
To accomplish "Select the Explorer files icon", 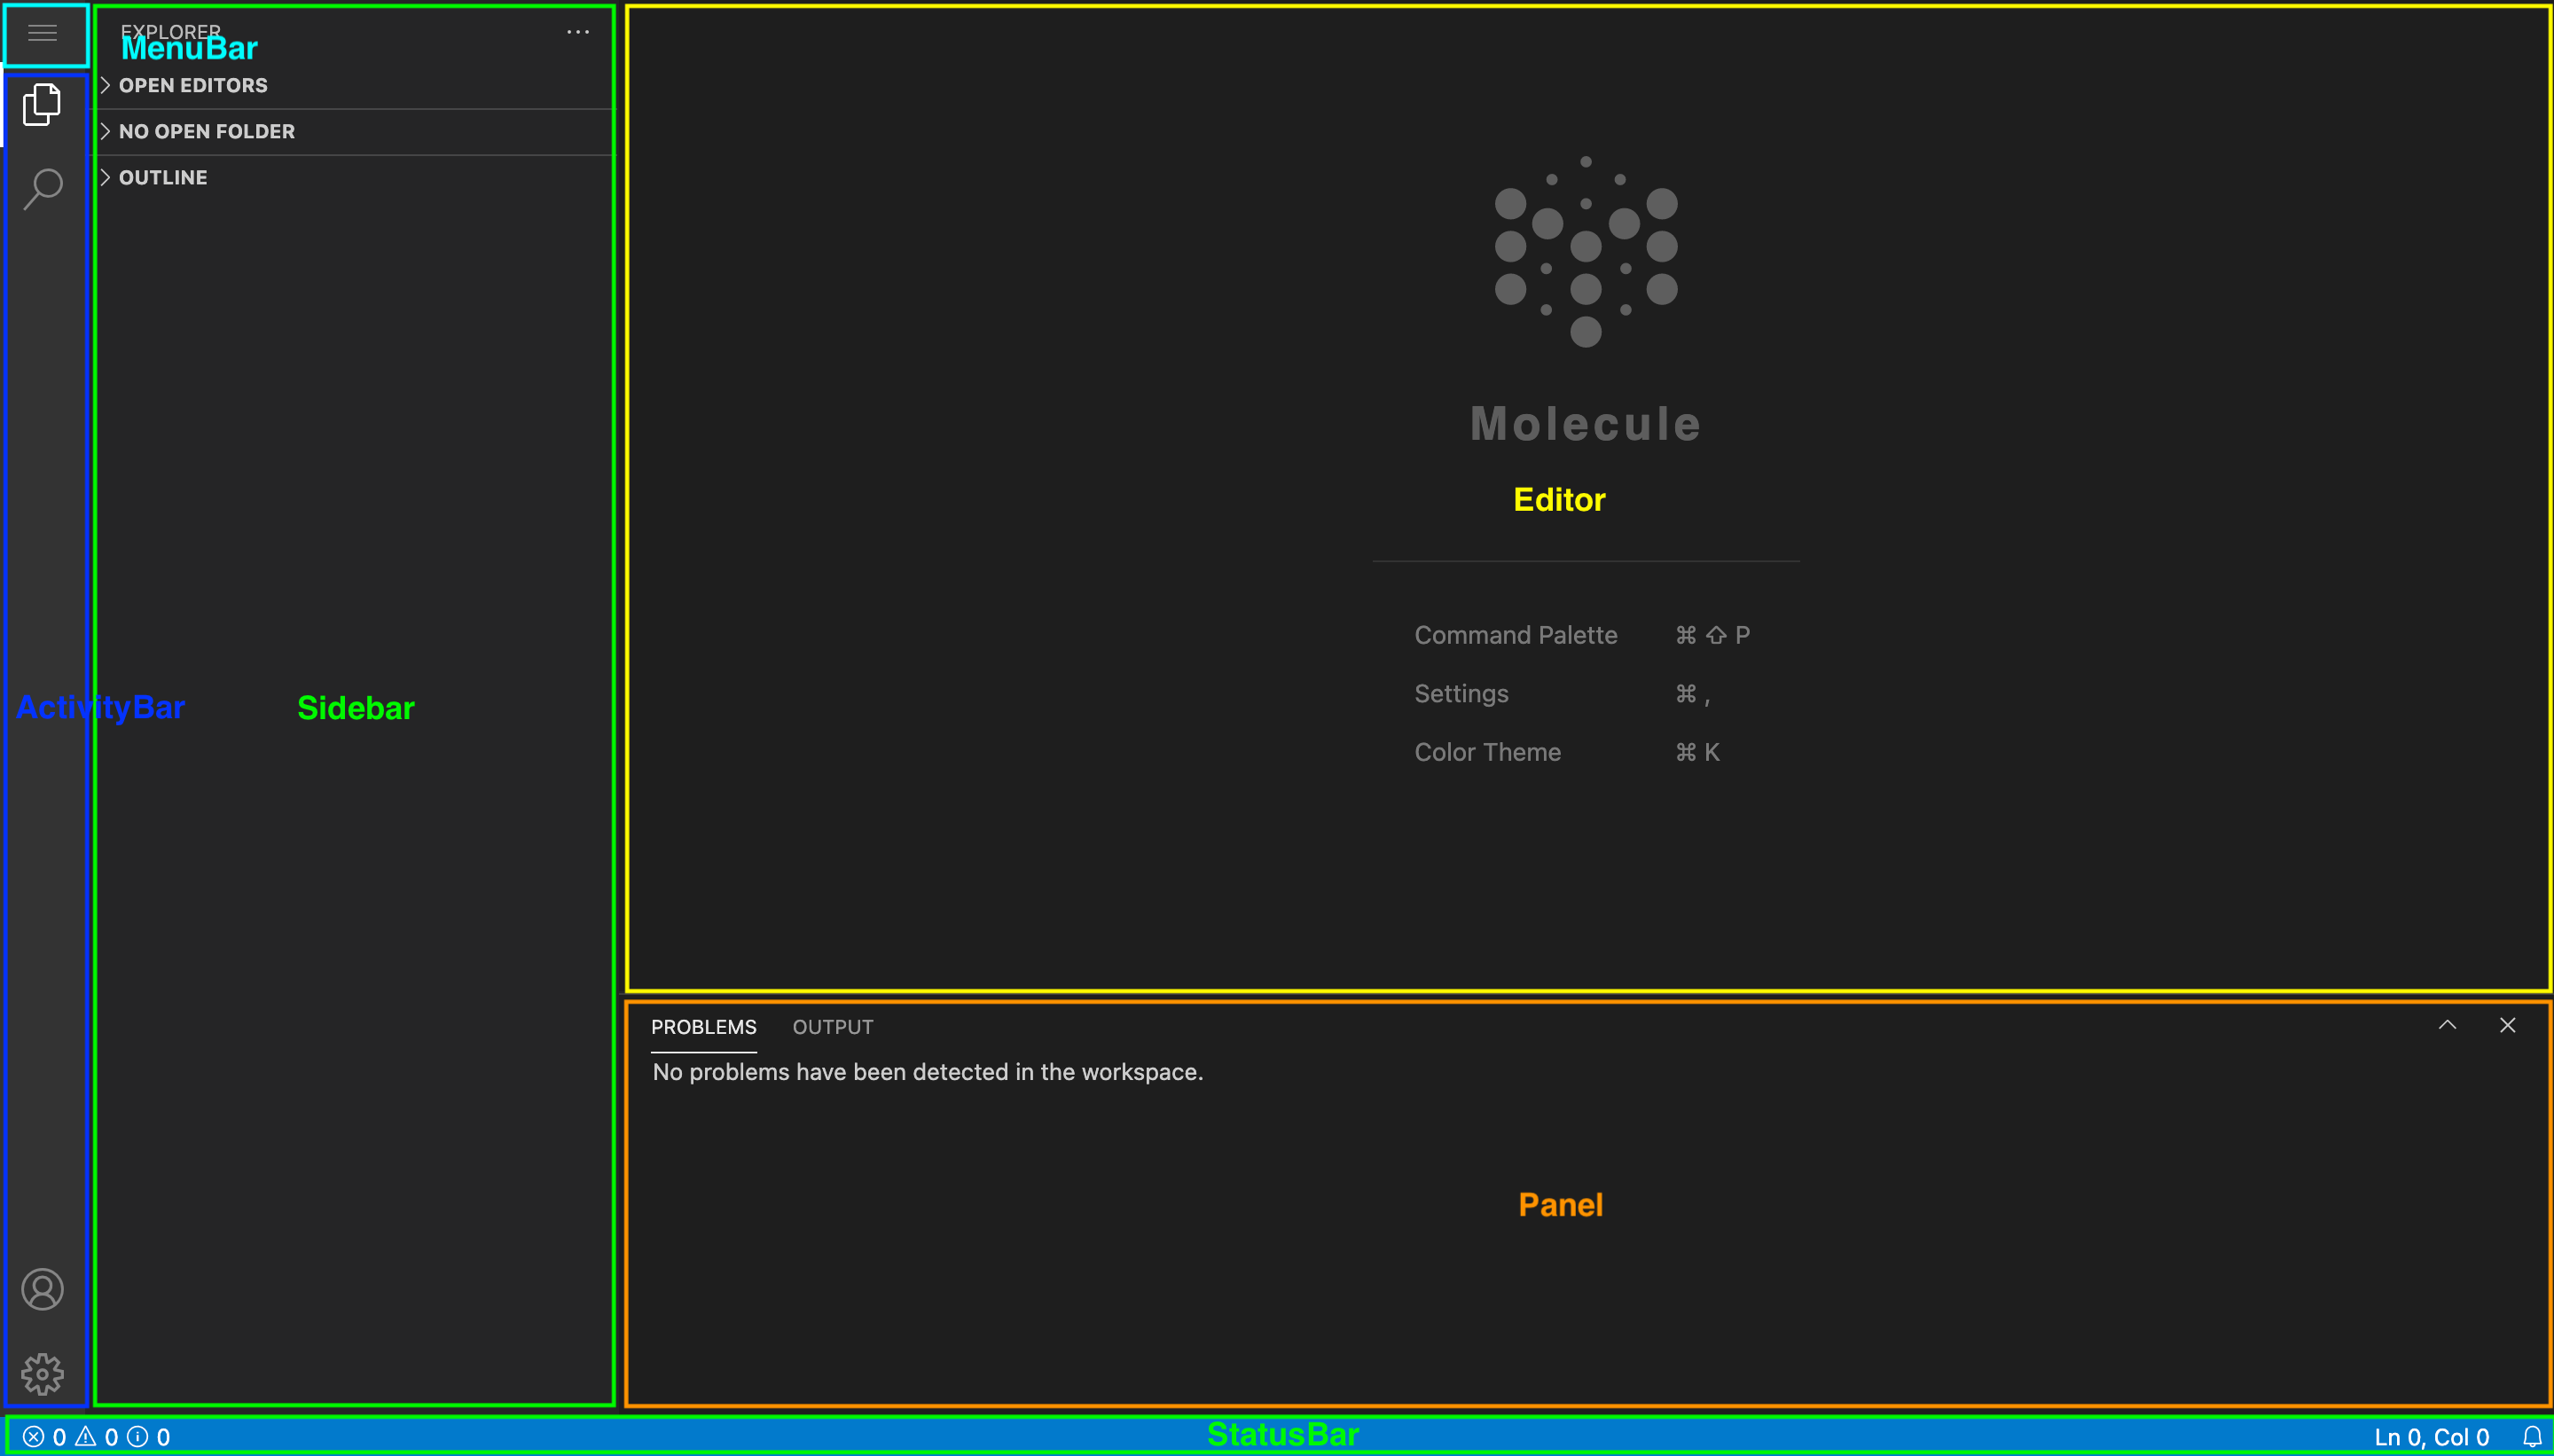I will pos(42,105).
